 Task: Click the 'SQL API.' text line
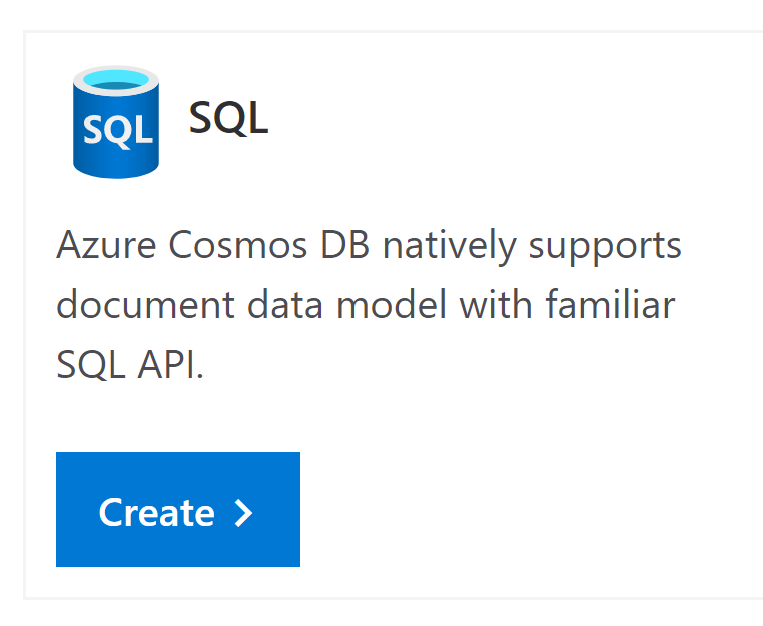click(130, 365)
